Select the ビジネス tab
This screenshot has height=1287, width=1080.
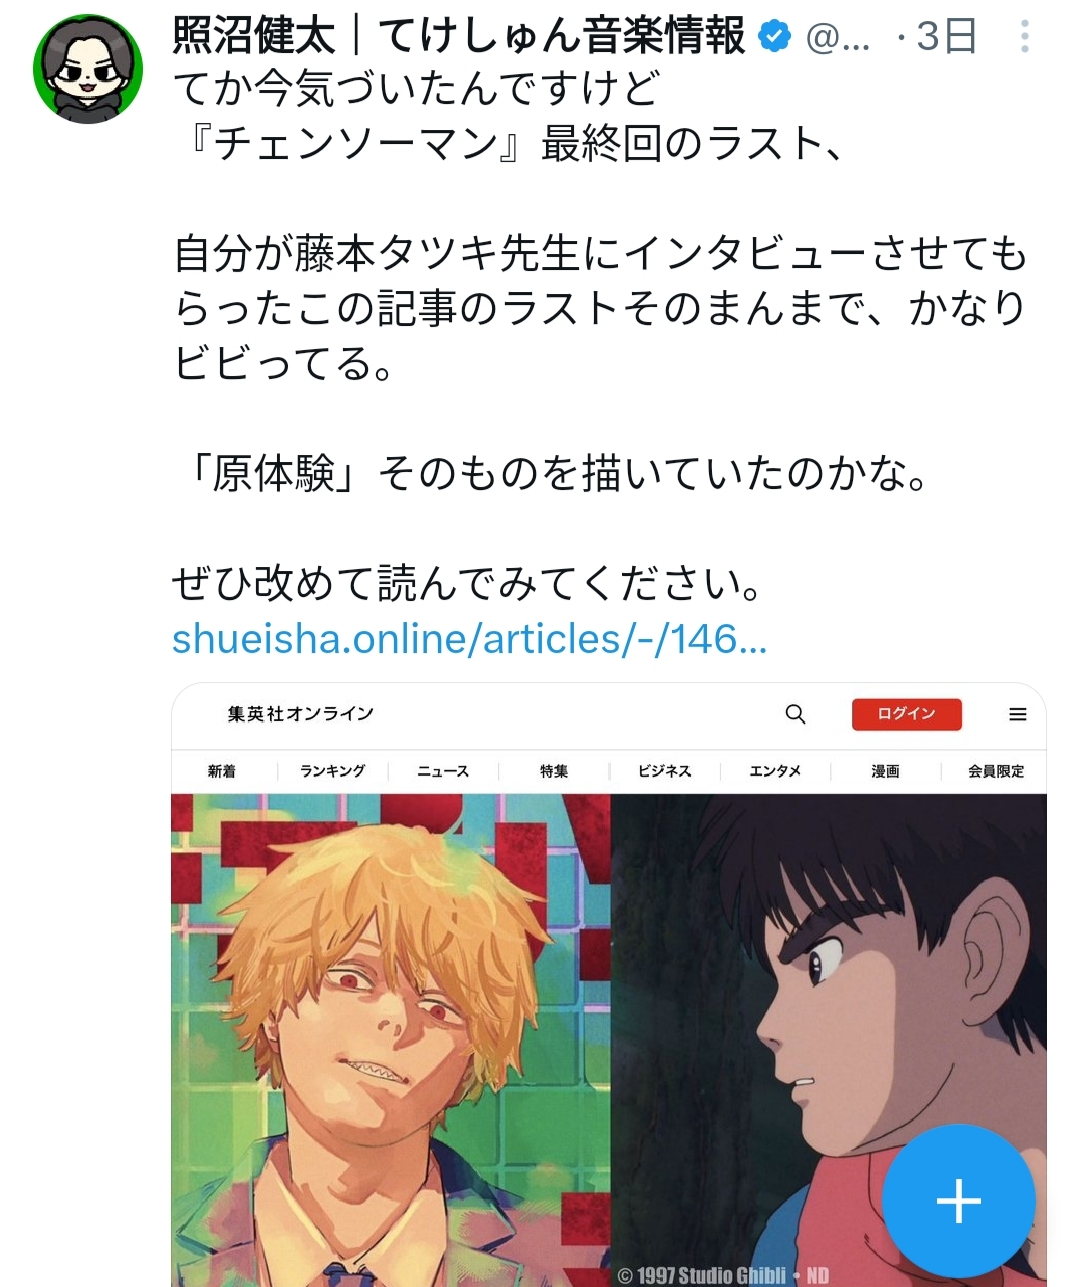(665, 771)
